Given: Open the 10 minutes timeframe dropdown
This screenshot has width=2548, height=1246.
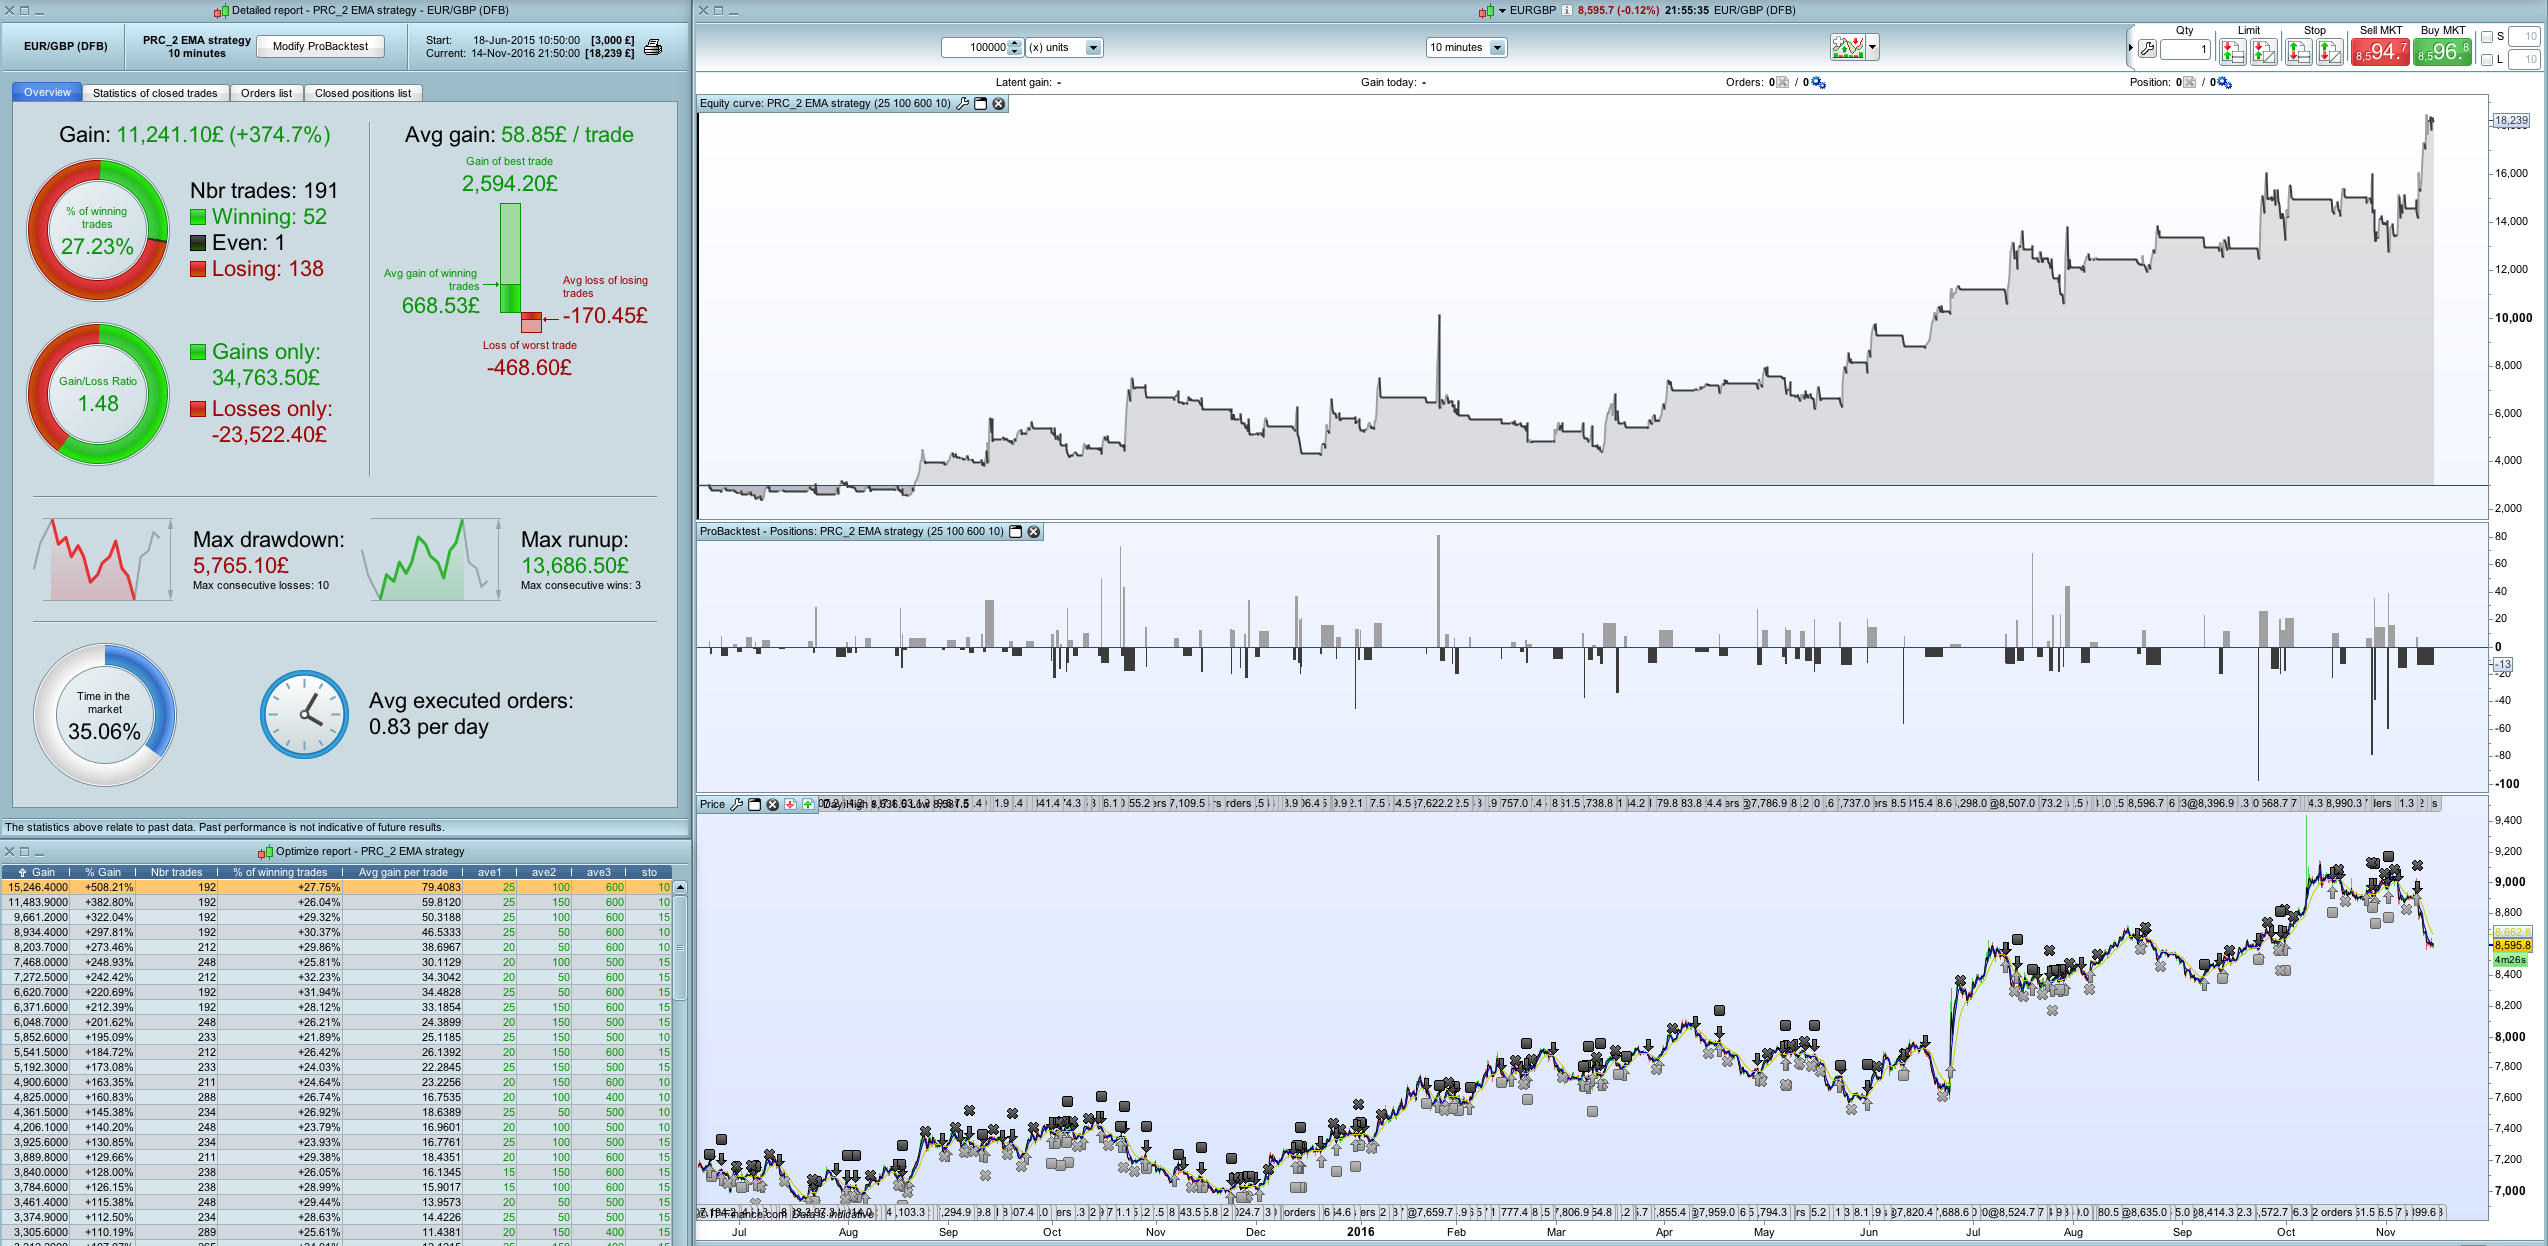Looking at the screenshot, I should pos(1497,48).
